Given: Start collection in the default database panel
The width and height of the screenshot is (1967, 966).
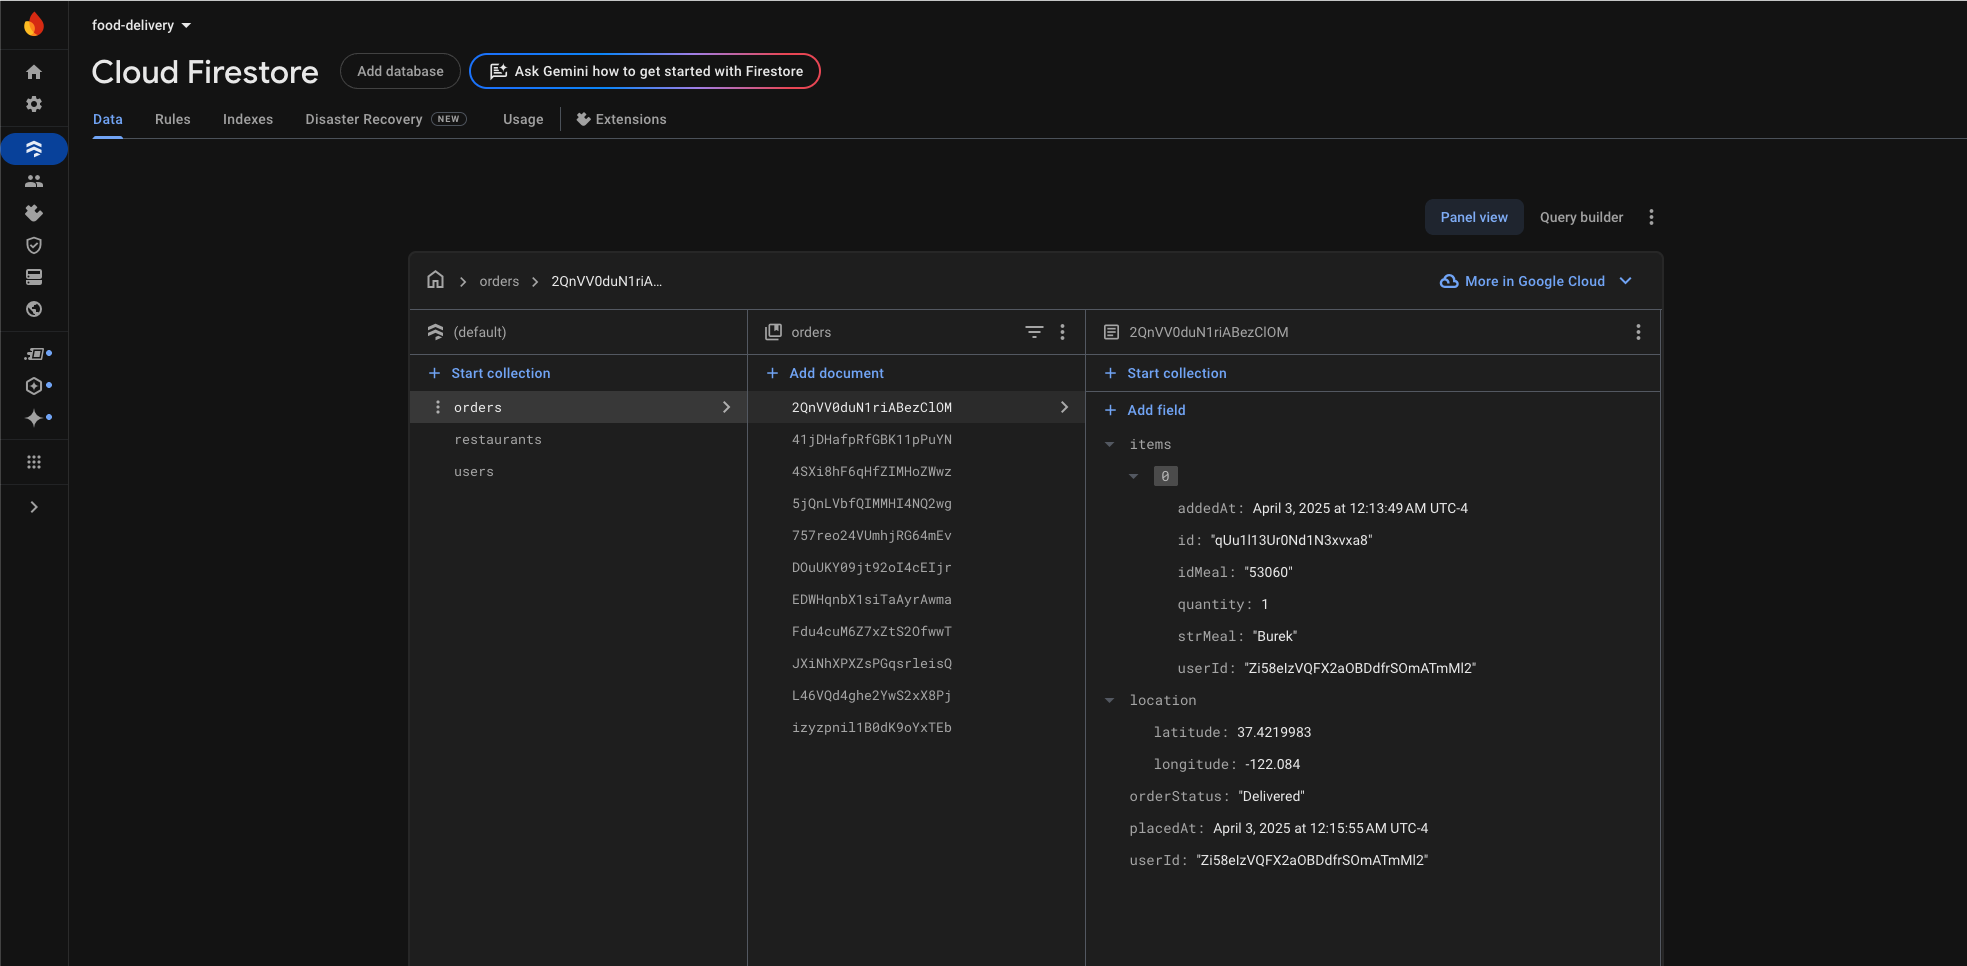Looking at the screenshot, I should (x=489, y=373).
